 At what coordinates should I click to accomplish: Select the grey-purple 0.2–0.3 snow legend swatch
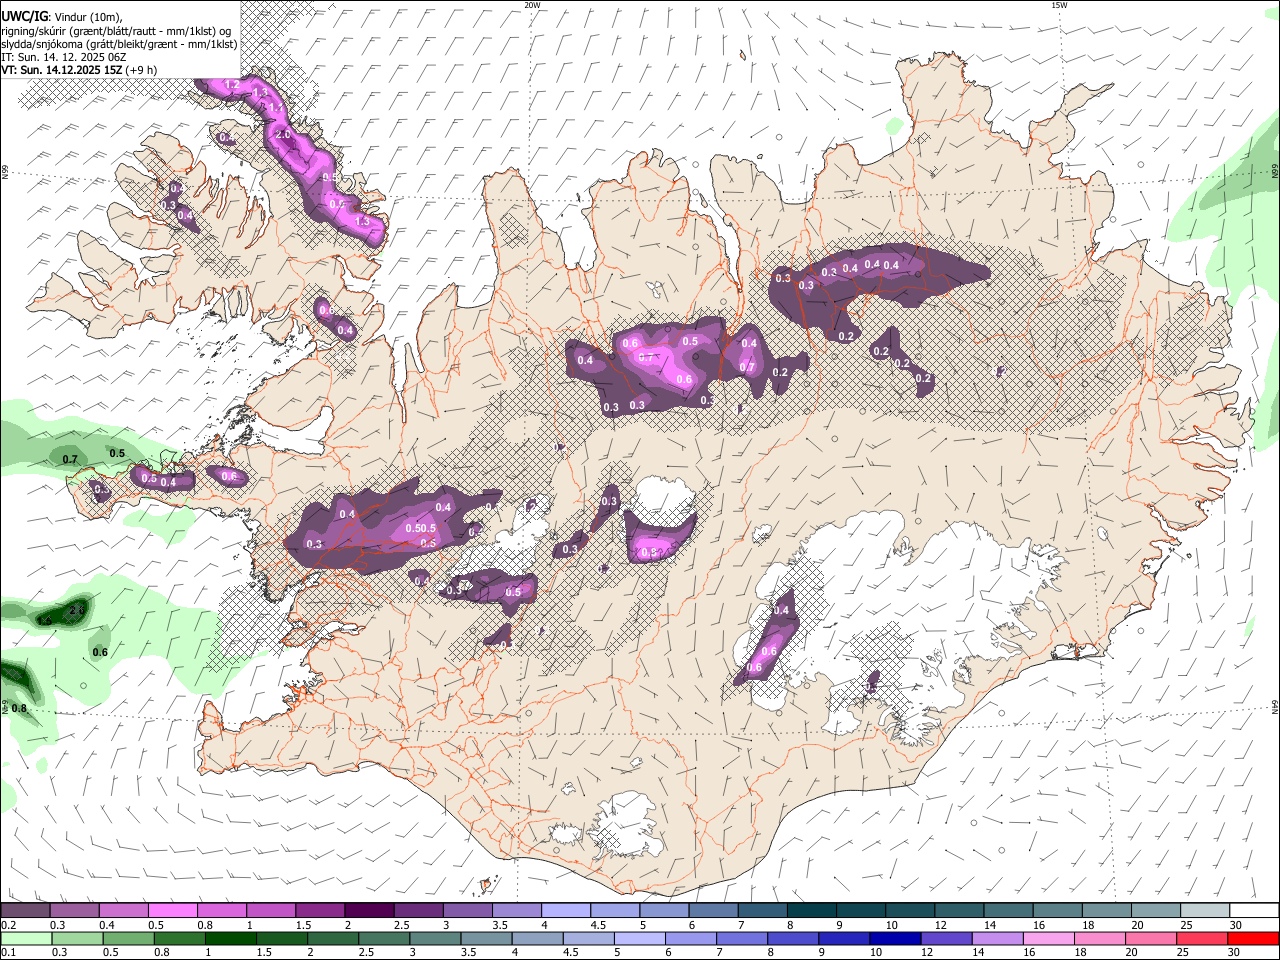pos(25,910)
